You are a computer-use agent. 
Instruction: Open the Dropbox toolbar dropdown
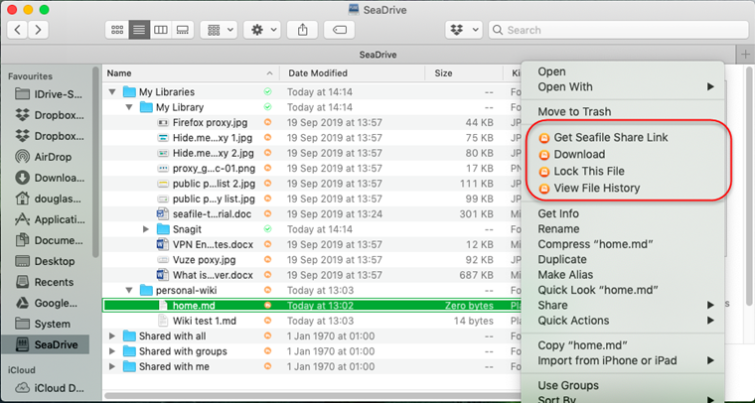coord(464,30)
